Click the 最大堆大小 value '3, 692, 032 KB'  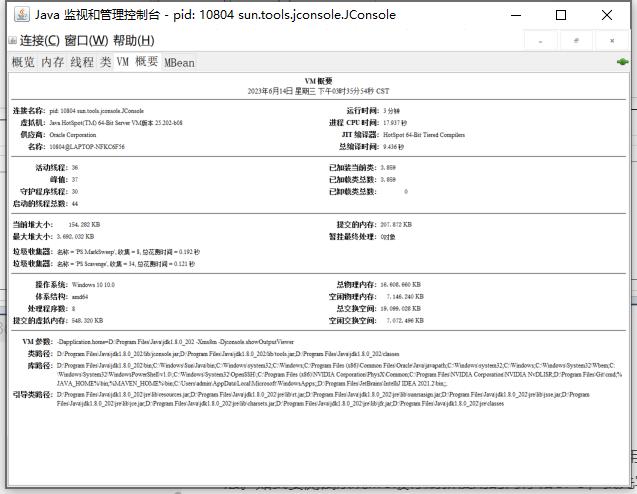pos(76,236)
